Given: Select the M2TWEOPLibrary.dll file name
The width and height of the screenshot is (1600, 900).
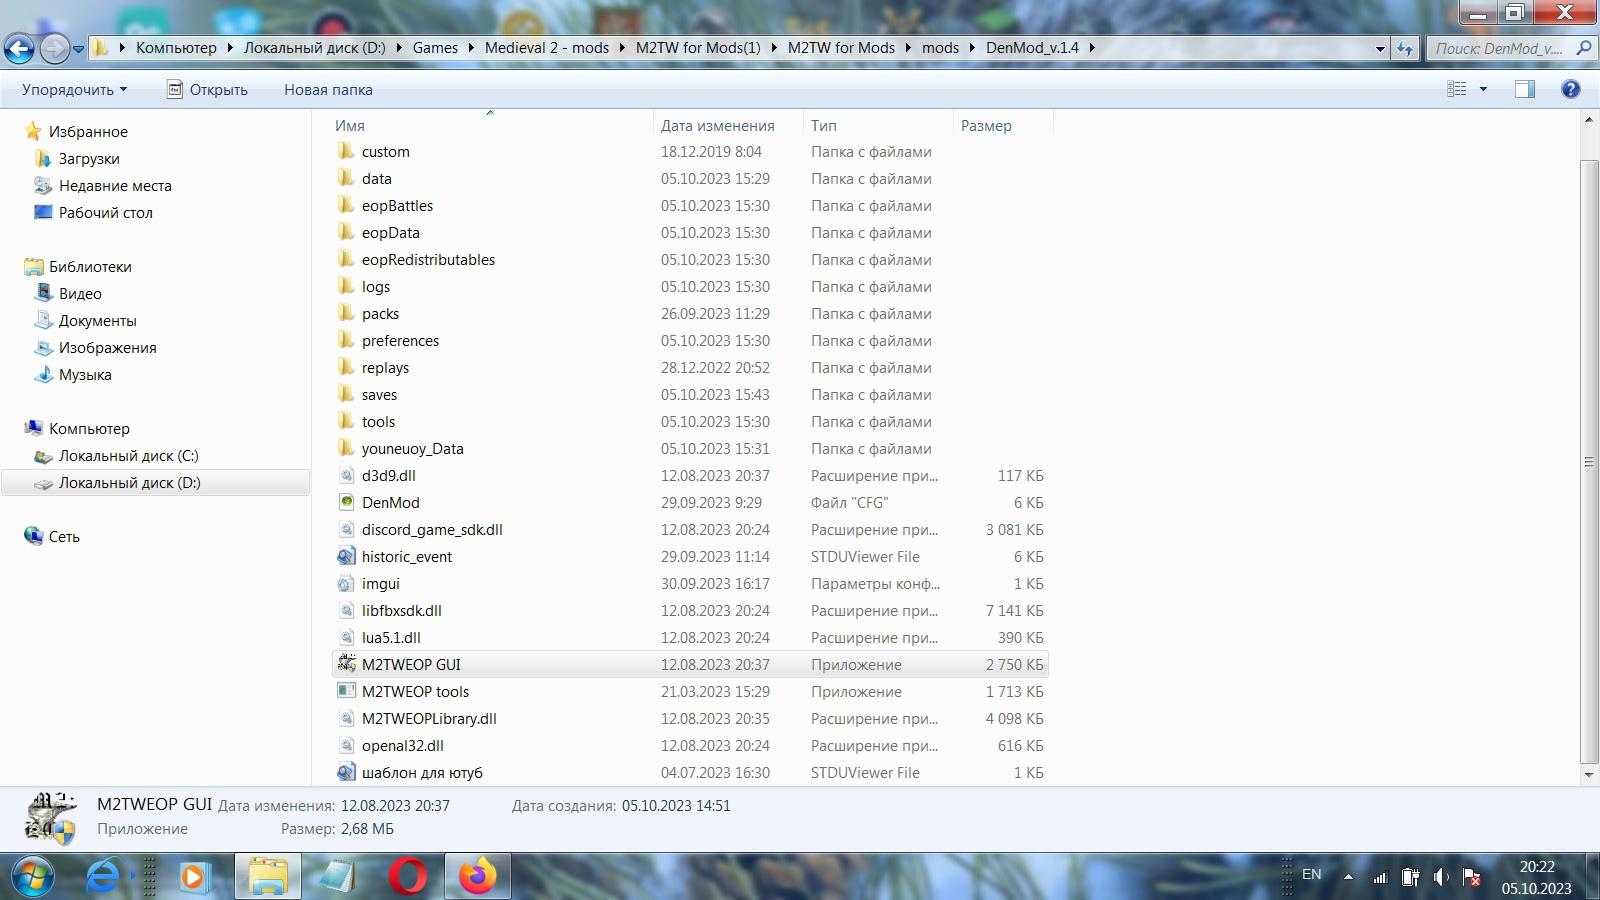Looking at the screenshot, I should (x=429, y=718).
